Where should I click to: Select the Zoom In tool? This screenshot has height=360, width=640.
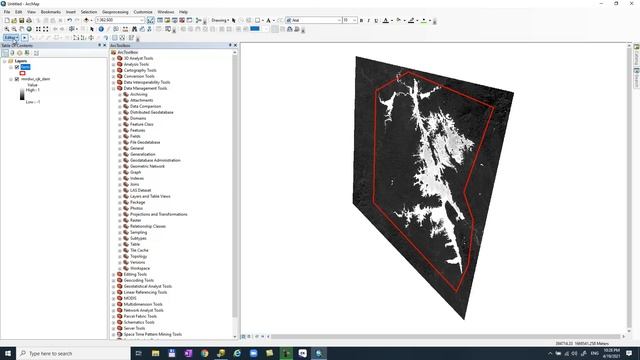(7, 29)
